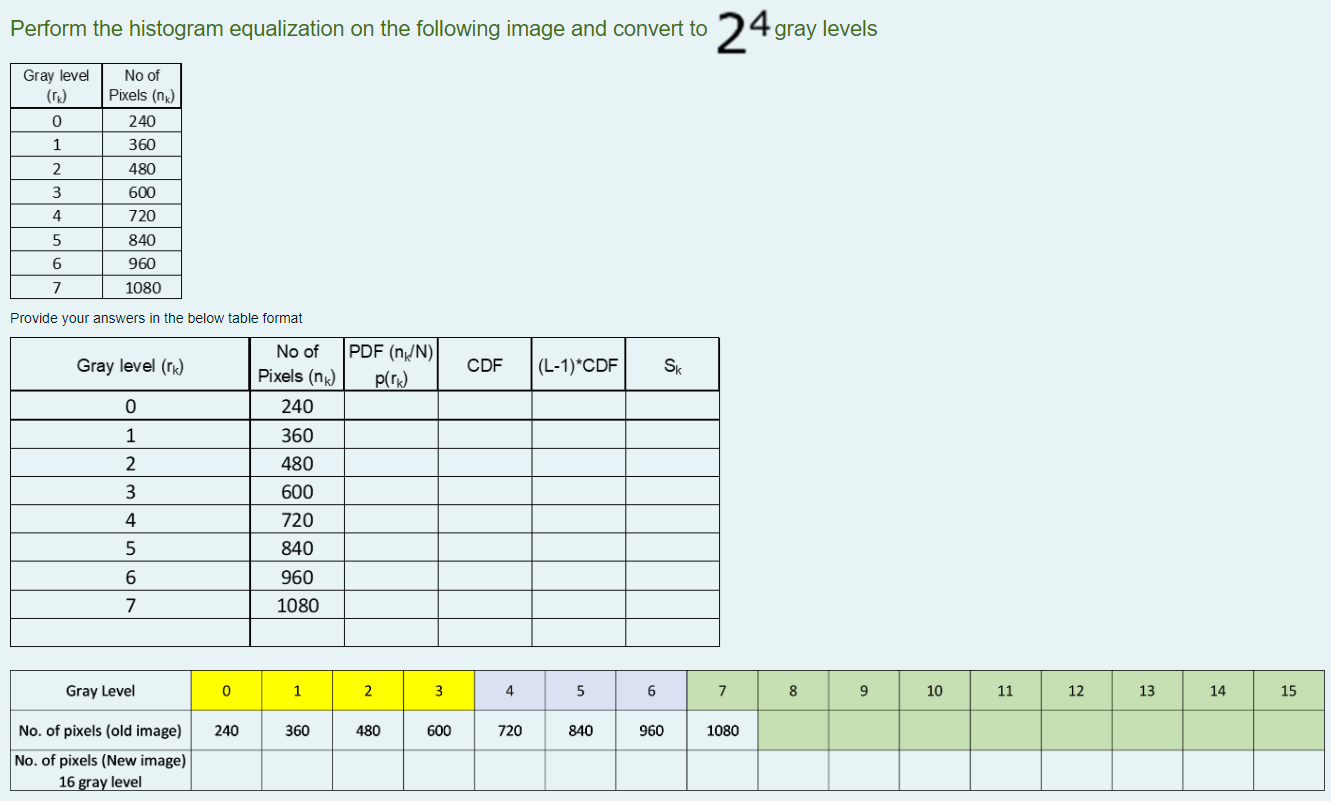1331x801 pixels.
Task: Click empty CDF cell for answer-table gray level 3
Action: tap(485, 491)
